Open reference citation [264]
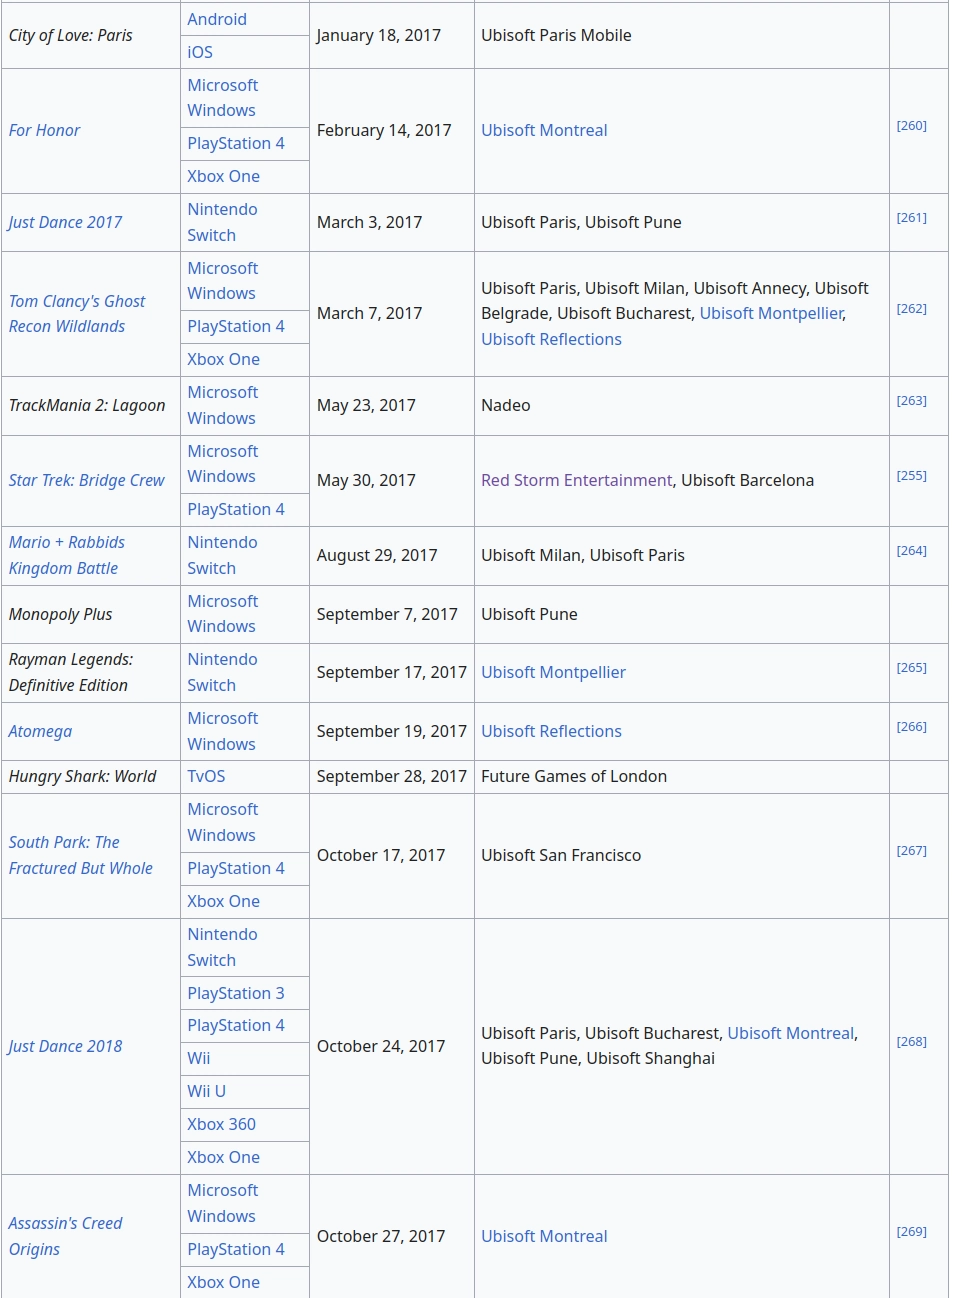 tap(911, 550)
